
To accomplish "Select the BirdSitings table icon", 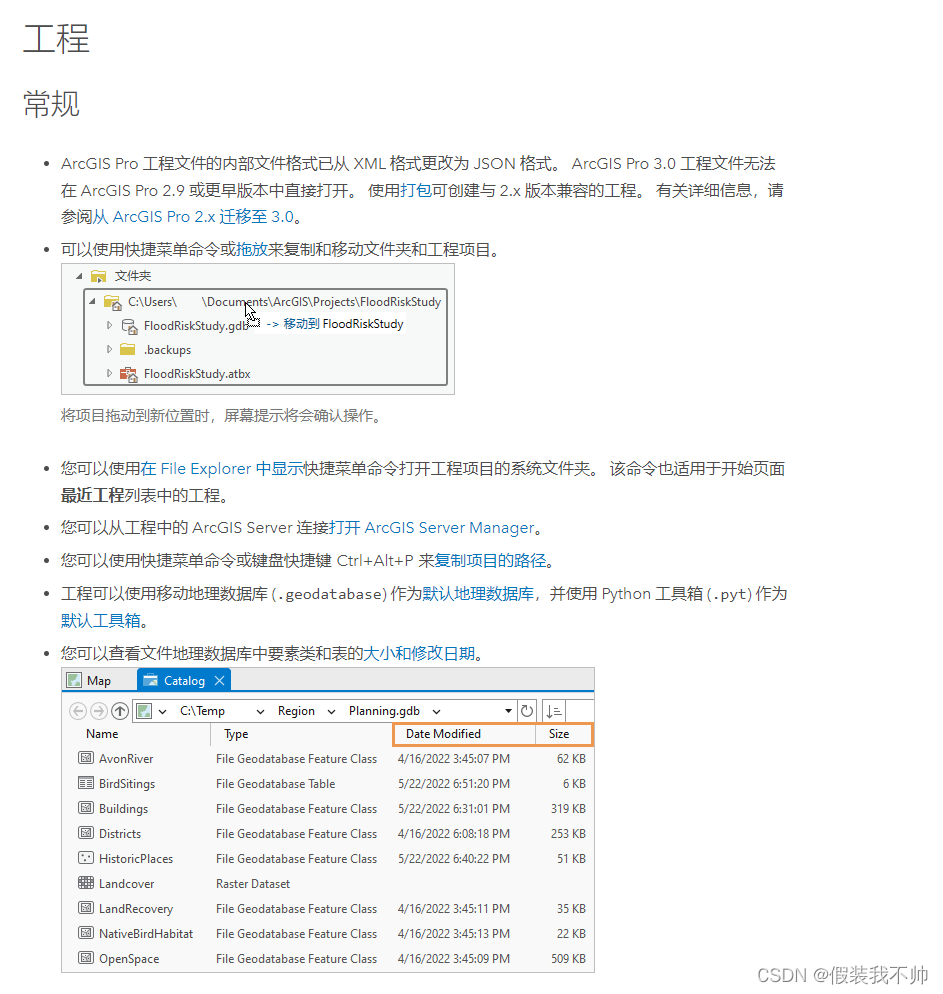I will click(x=86, y=783).
